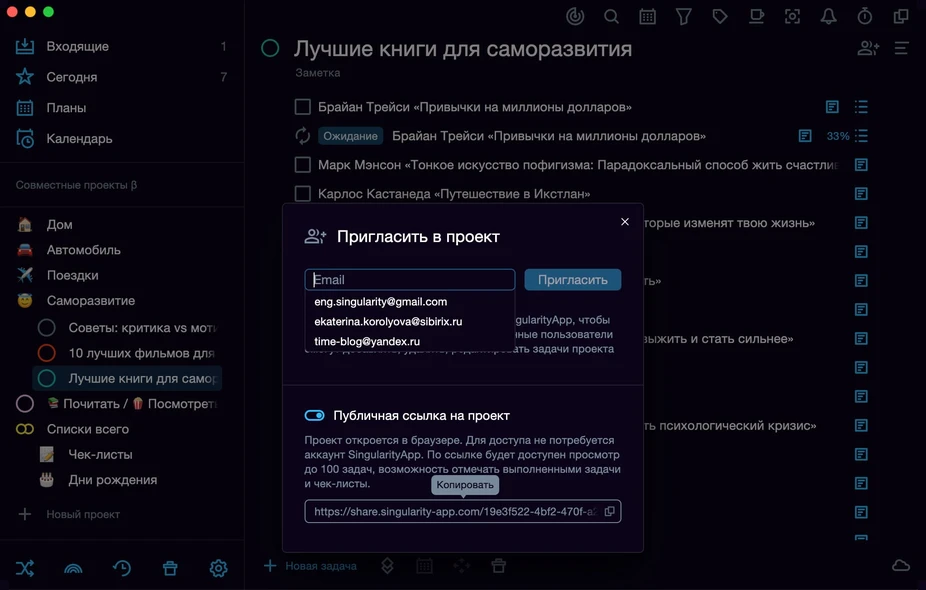
Task: Check the Карлос Кастанеда task checkbox
Action: (302, 194)
